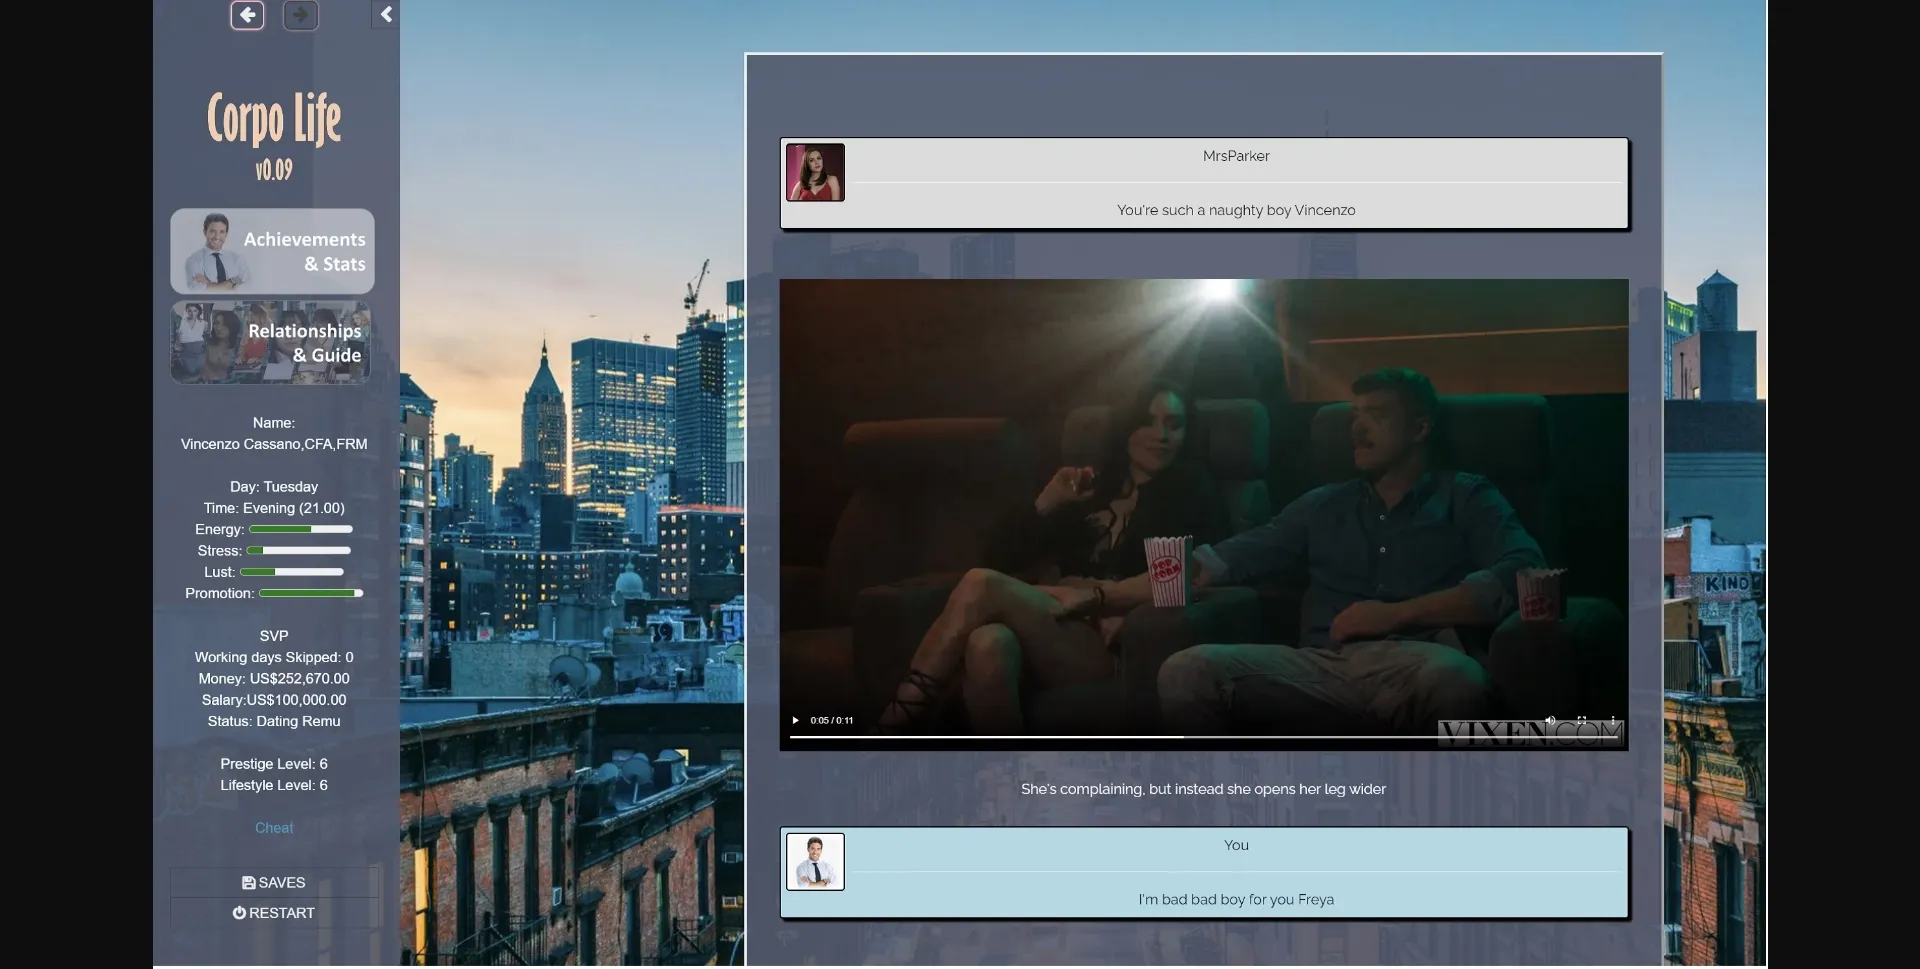Image resolution: width=1920 pixels, height=969 pixels.
Task: Click the back arrow navigation button
Action: click(x=247, y=16)
